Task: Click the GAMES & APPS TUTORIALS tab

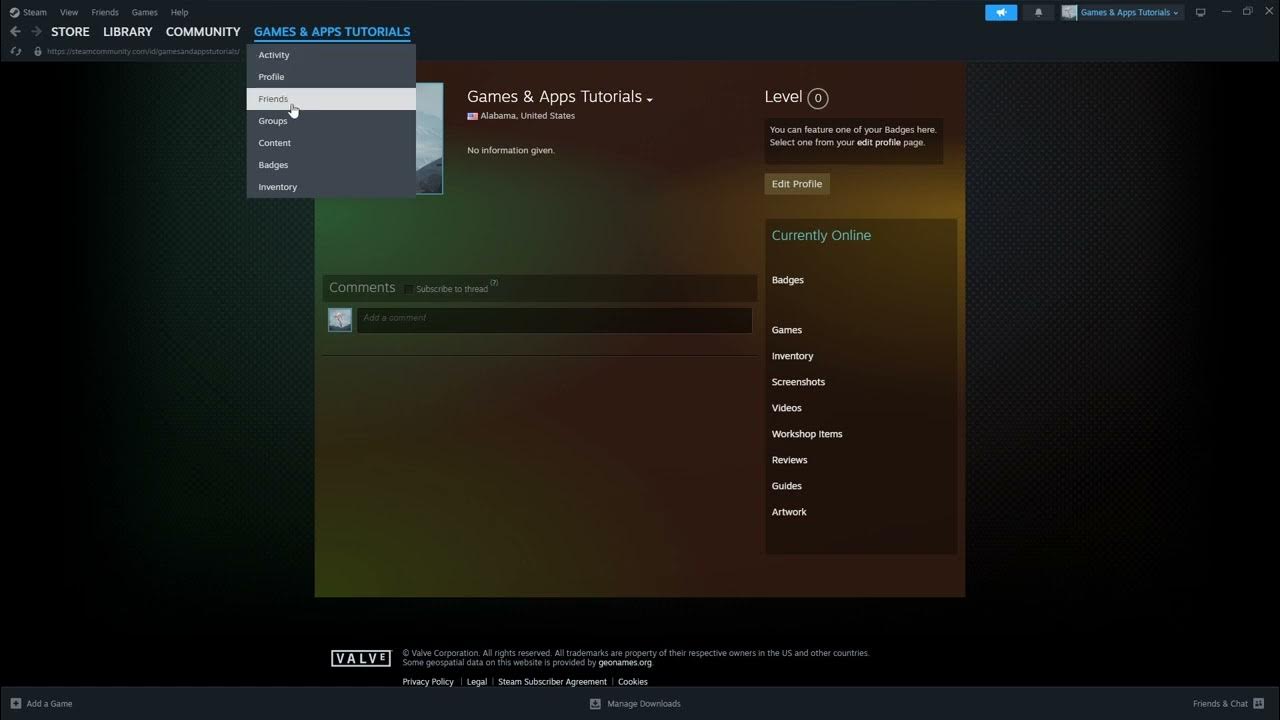Action: coord(332,32)
